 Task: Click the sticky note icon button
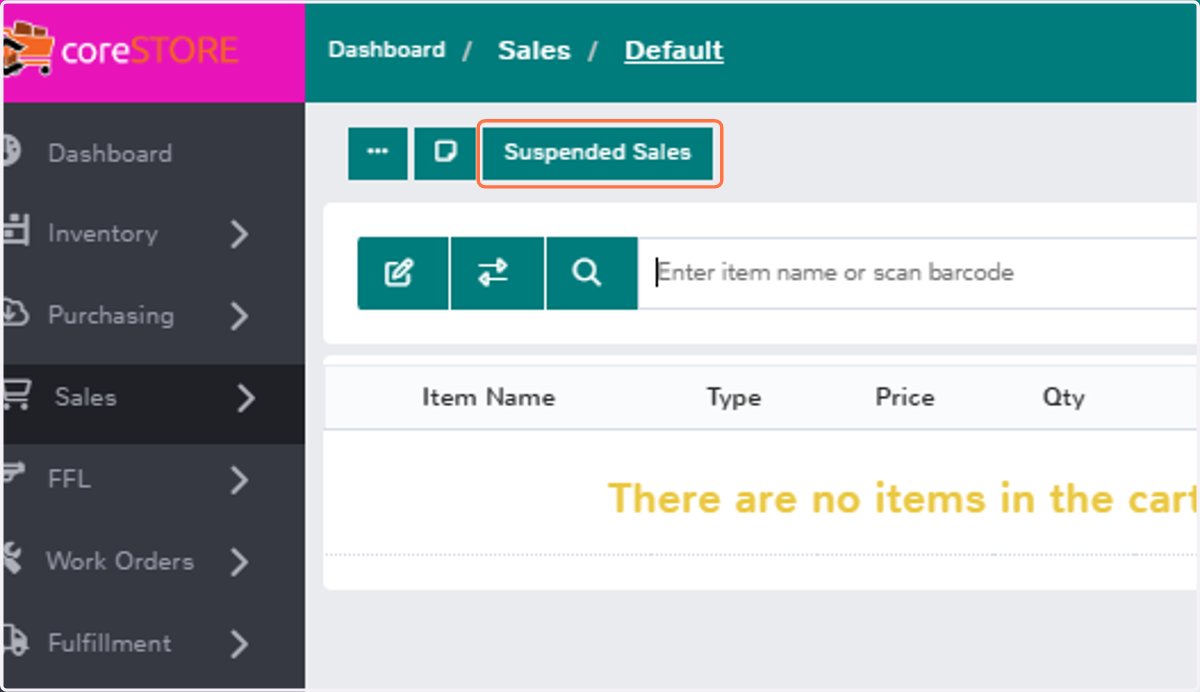(445, 153)
